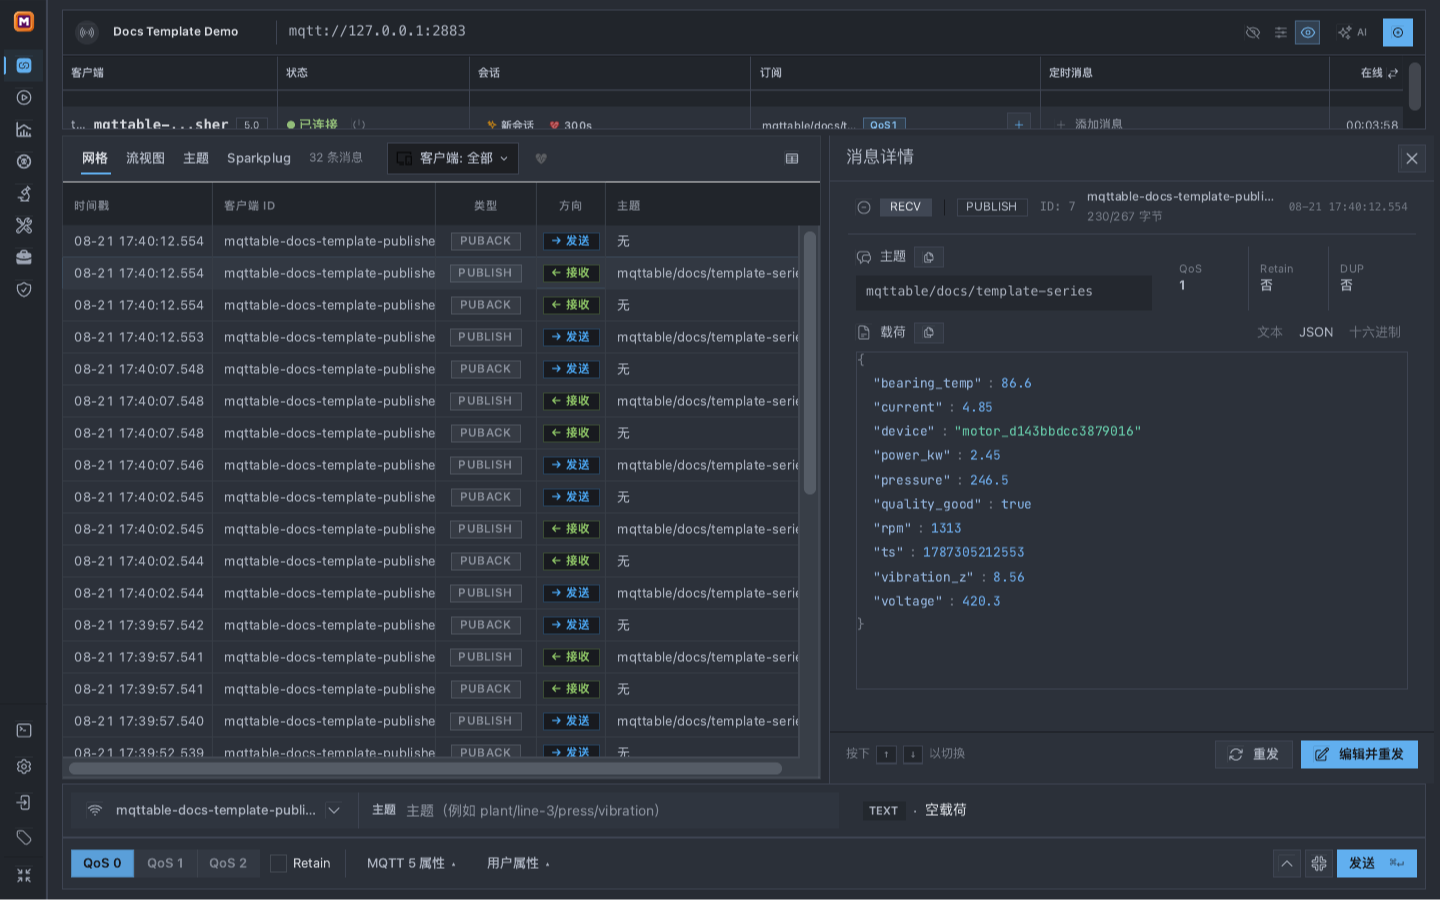Enable the Retain checkbox

point(279,863)
